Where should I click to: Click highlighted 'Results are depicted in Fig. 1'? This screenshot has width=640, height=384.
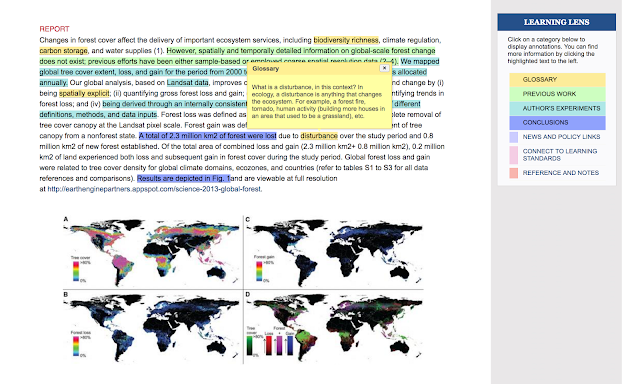pyautogui.click(x=183, y=178)
